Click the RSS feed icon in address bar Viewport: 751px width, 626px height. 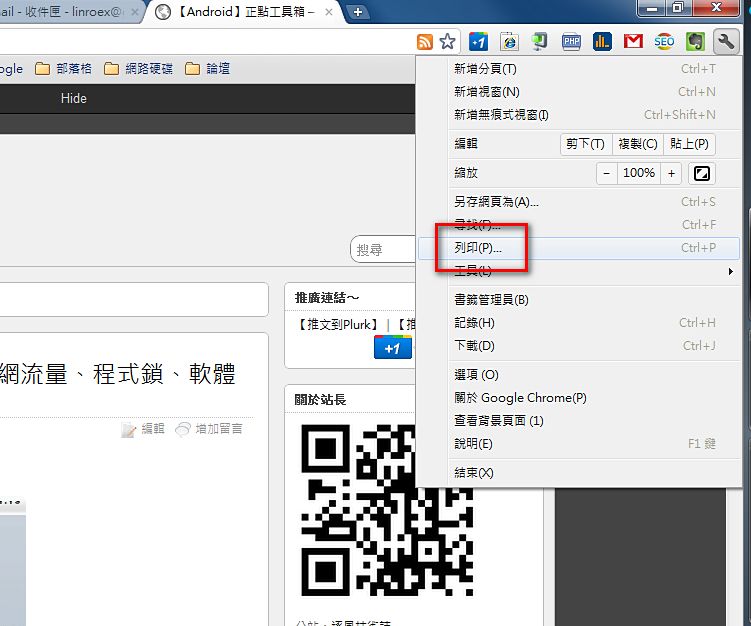pos(425,42)
